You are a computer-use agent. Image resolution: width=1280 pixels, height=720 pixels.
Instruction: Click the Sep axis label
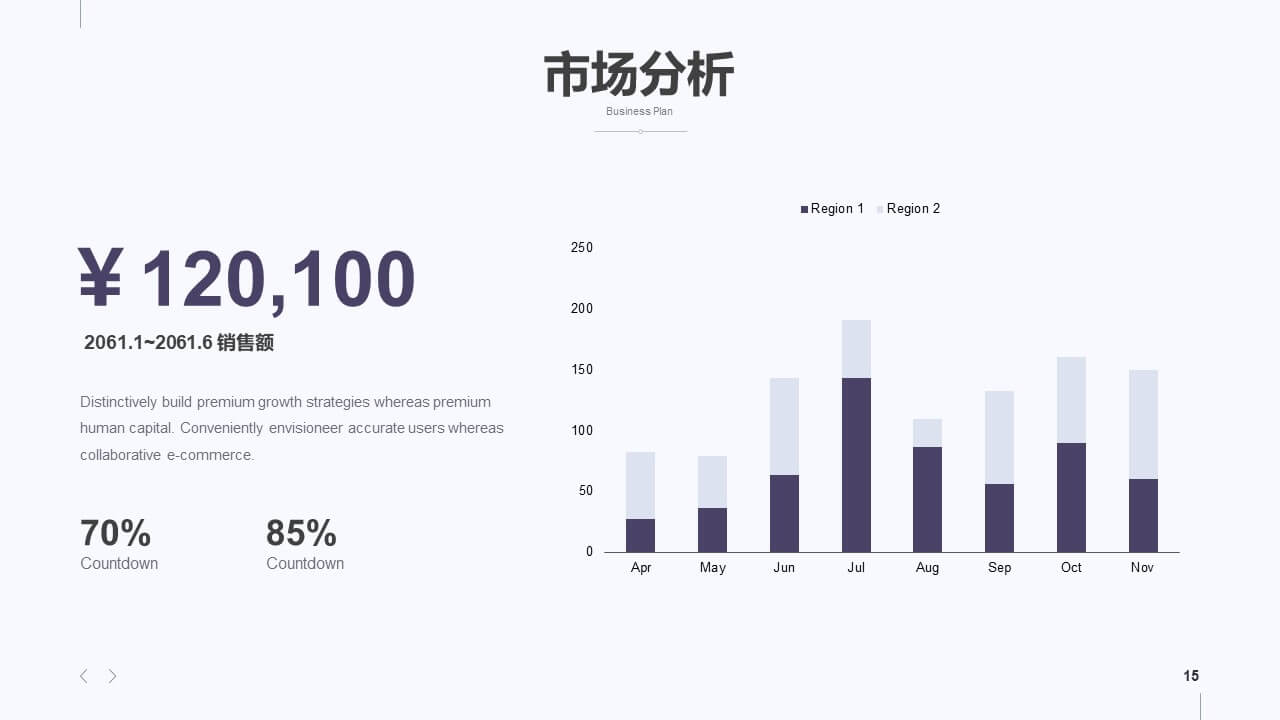click(999, 568)
